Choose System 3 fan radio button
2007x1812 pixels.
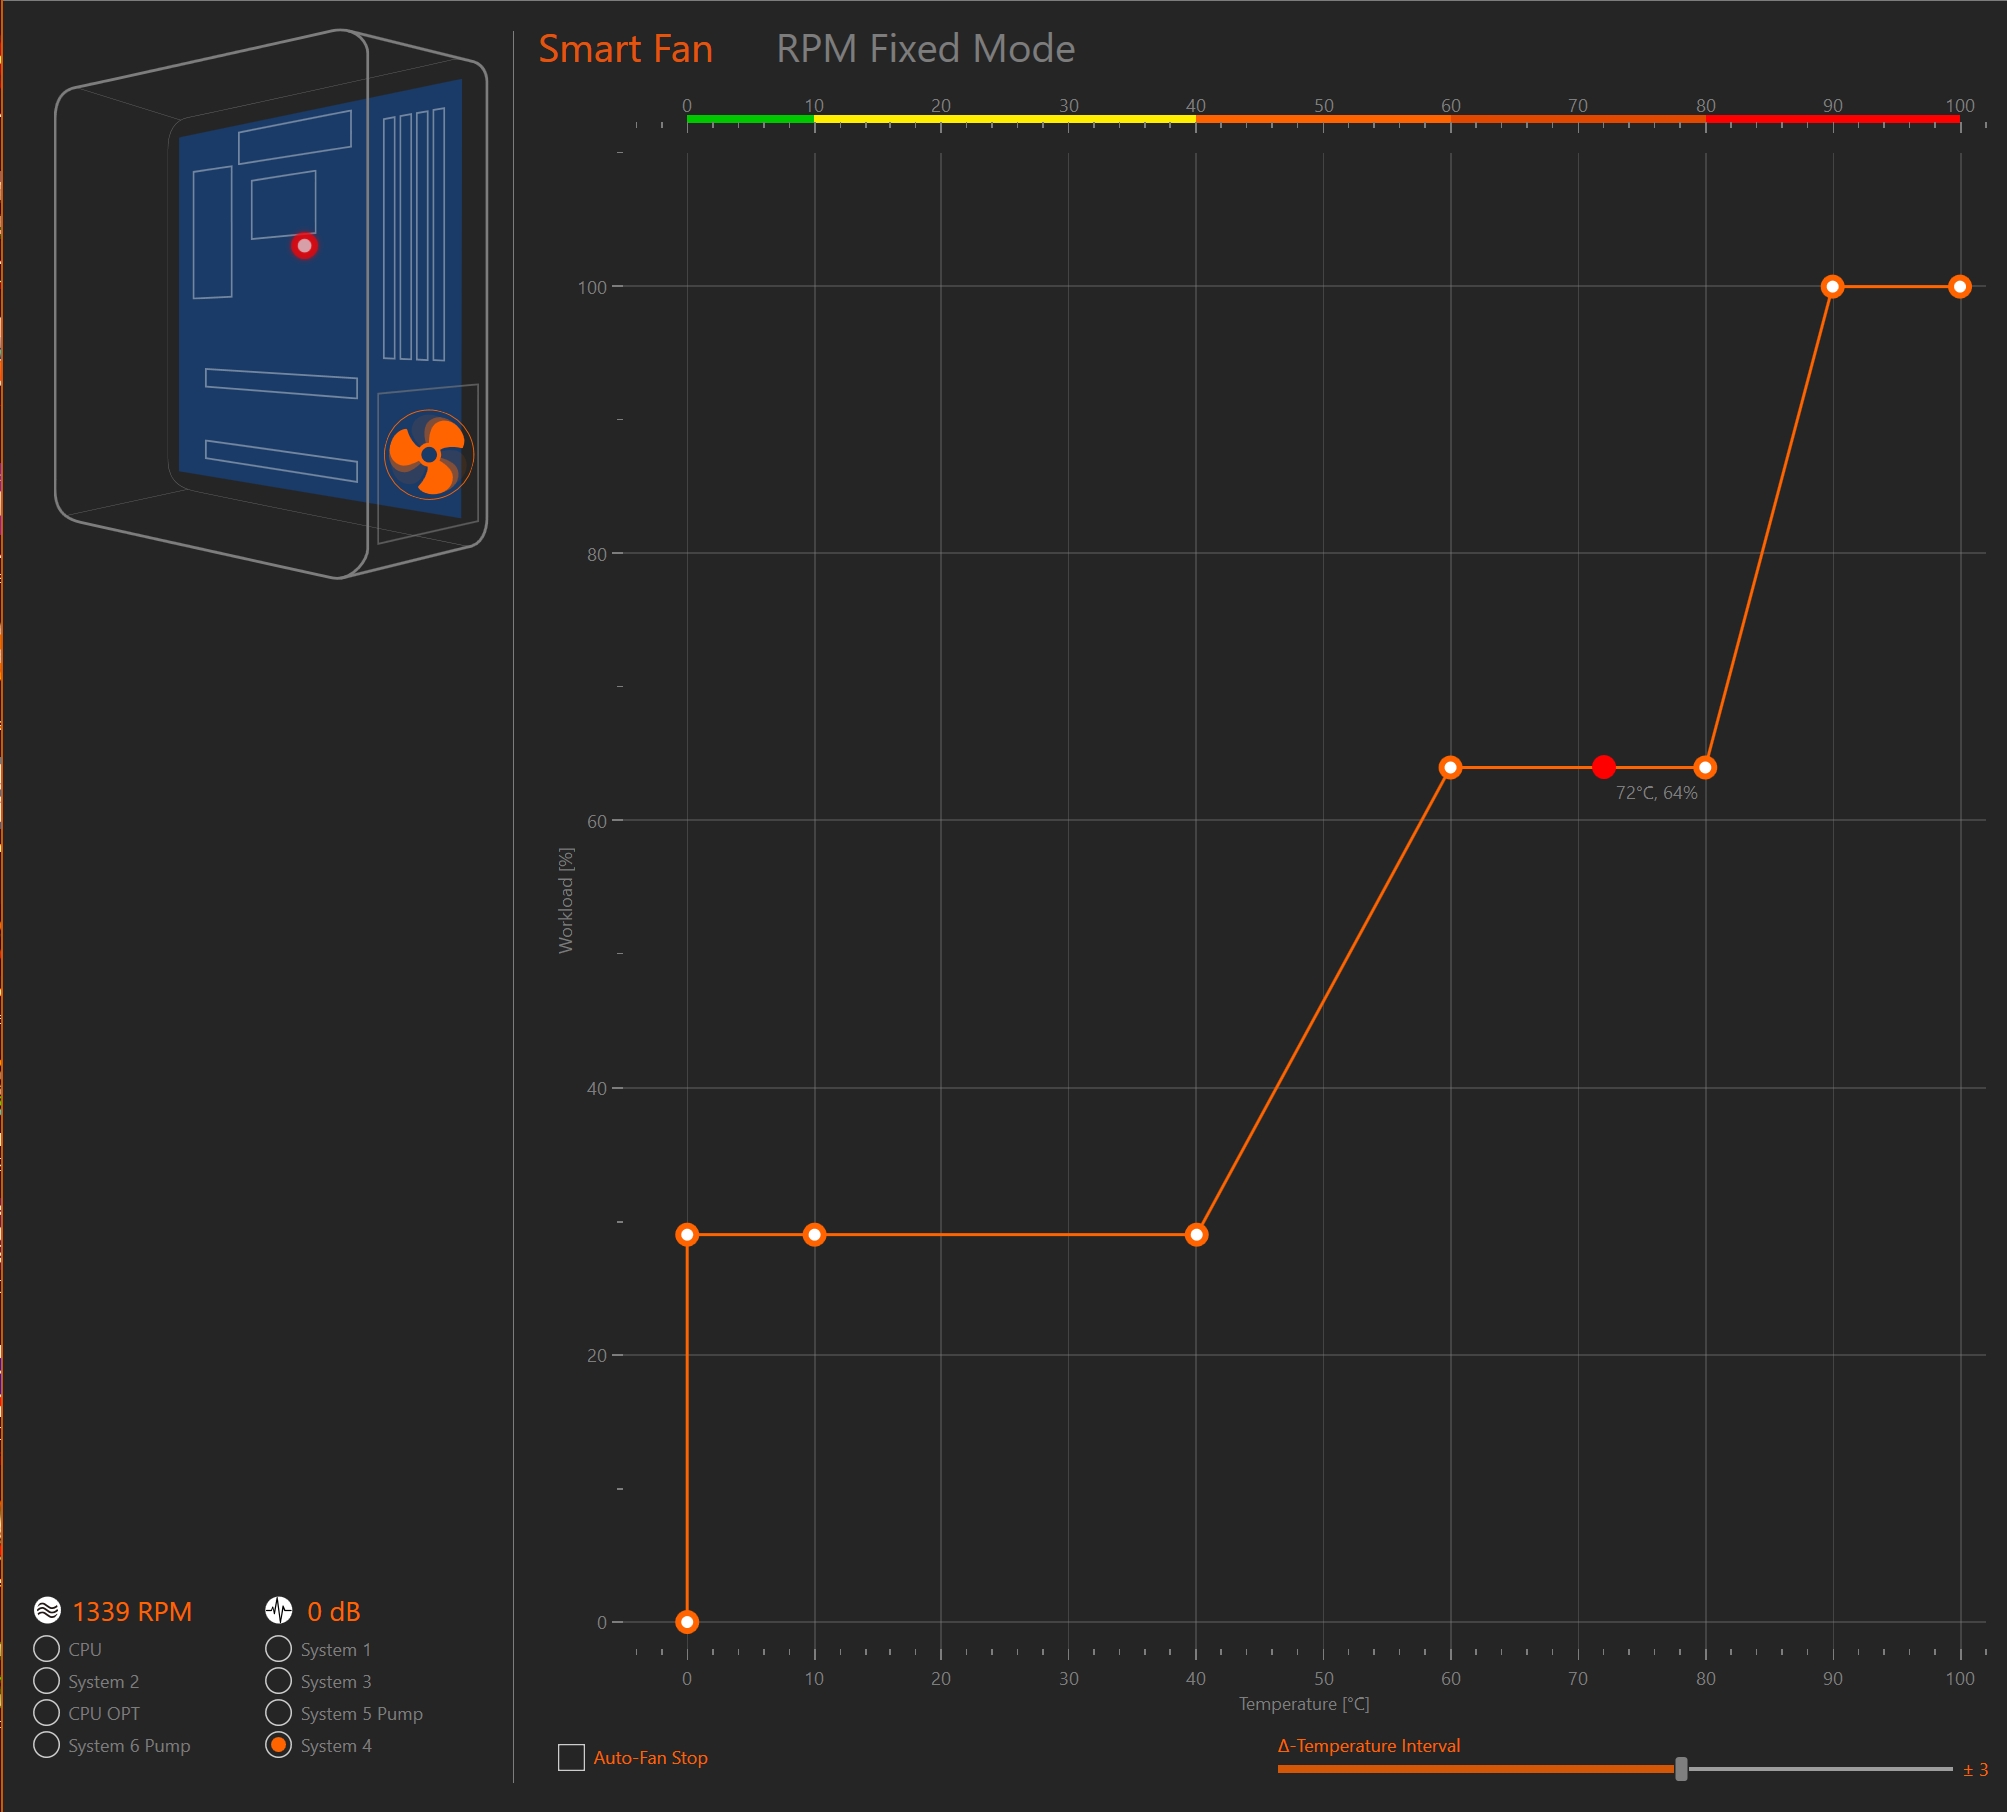point(279,1681)
